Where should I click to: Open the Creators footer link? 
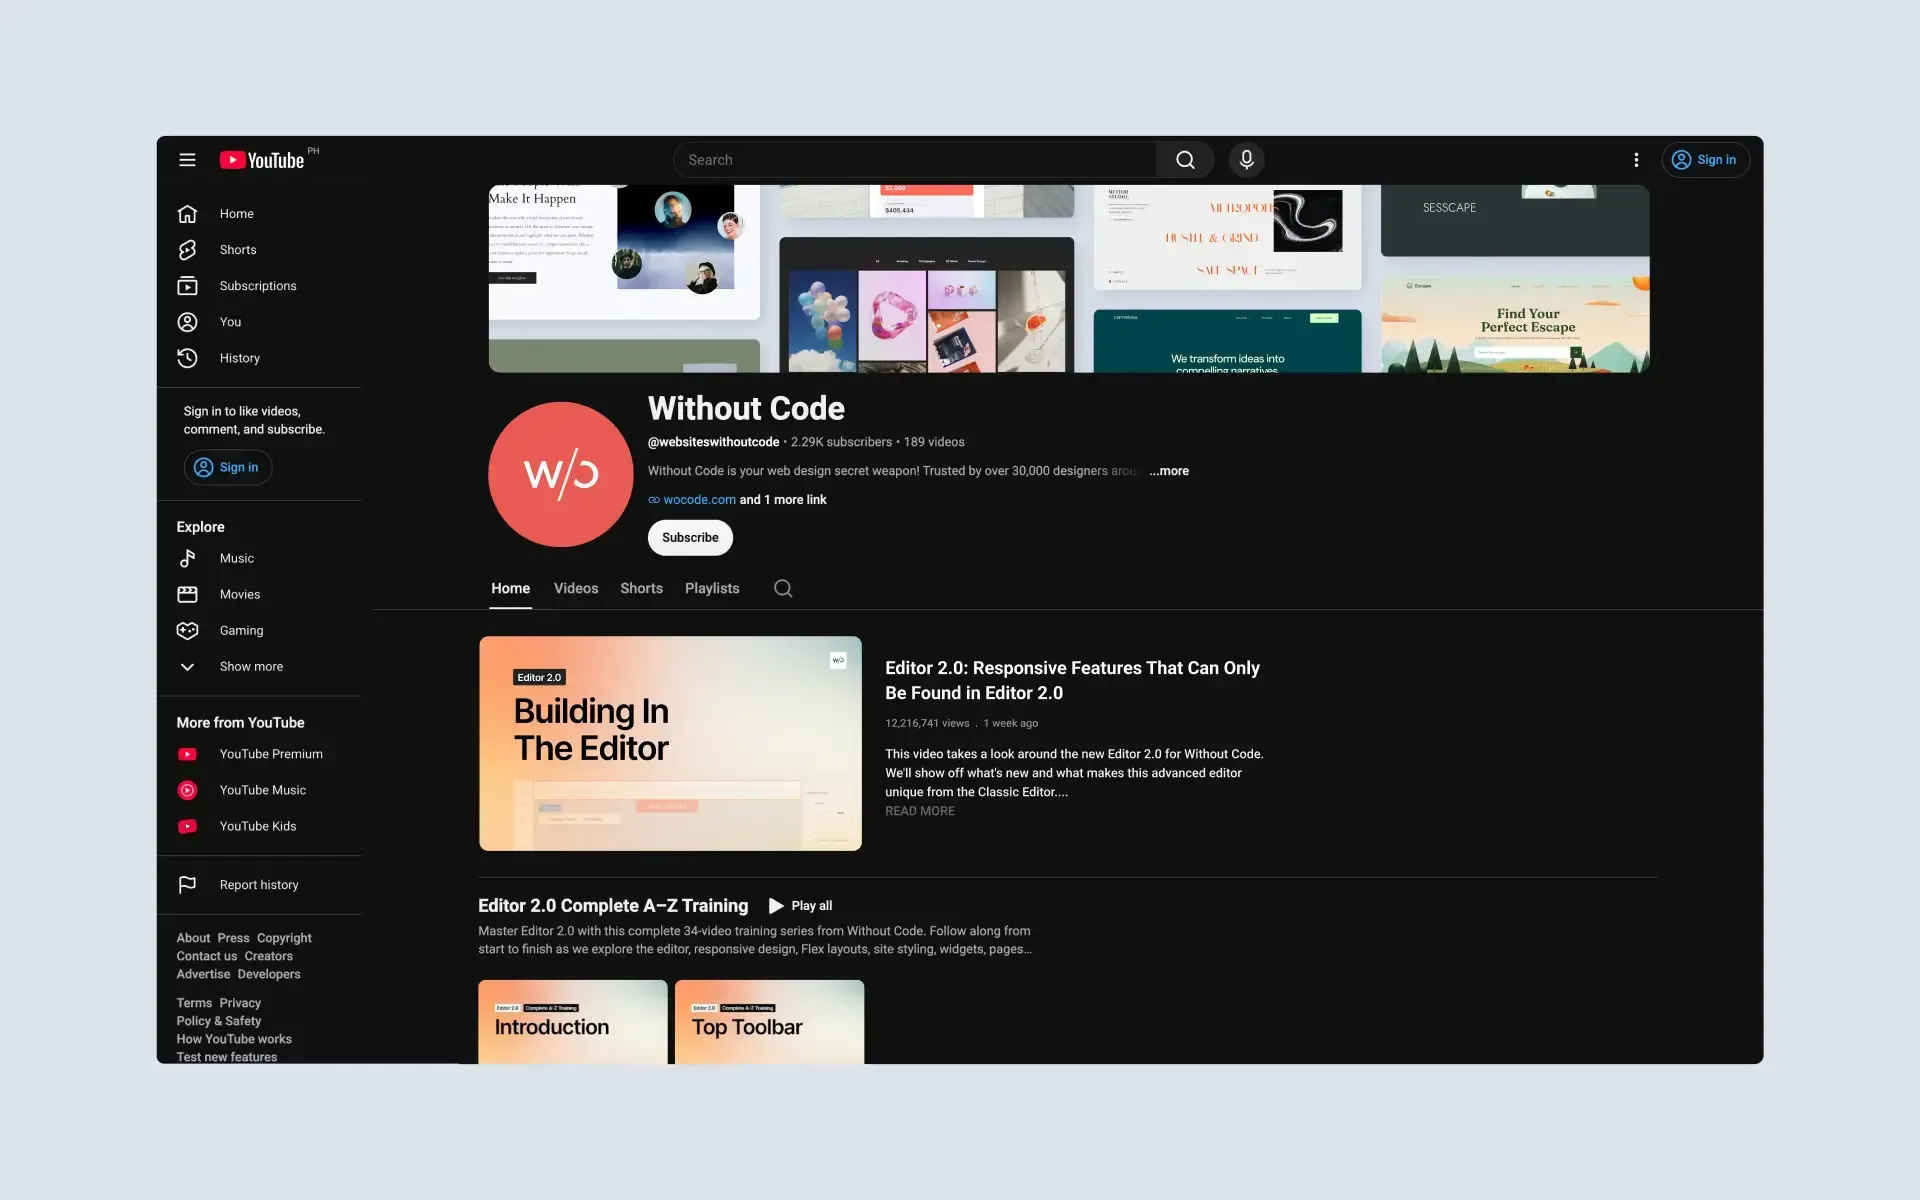tap(269, 956)
